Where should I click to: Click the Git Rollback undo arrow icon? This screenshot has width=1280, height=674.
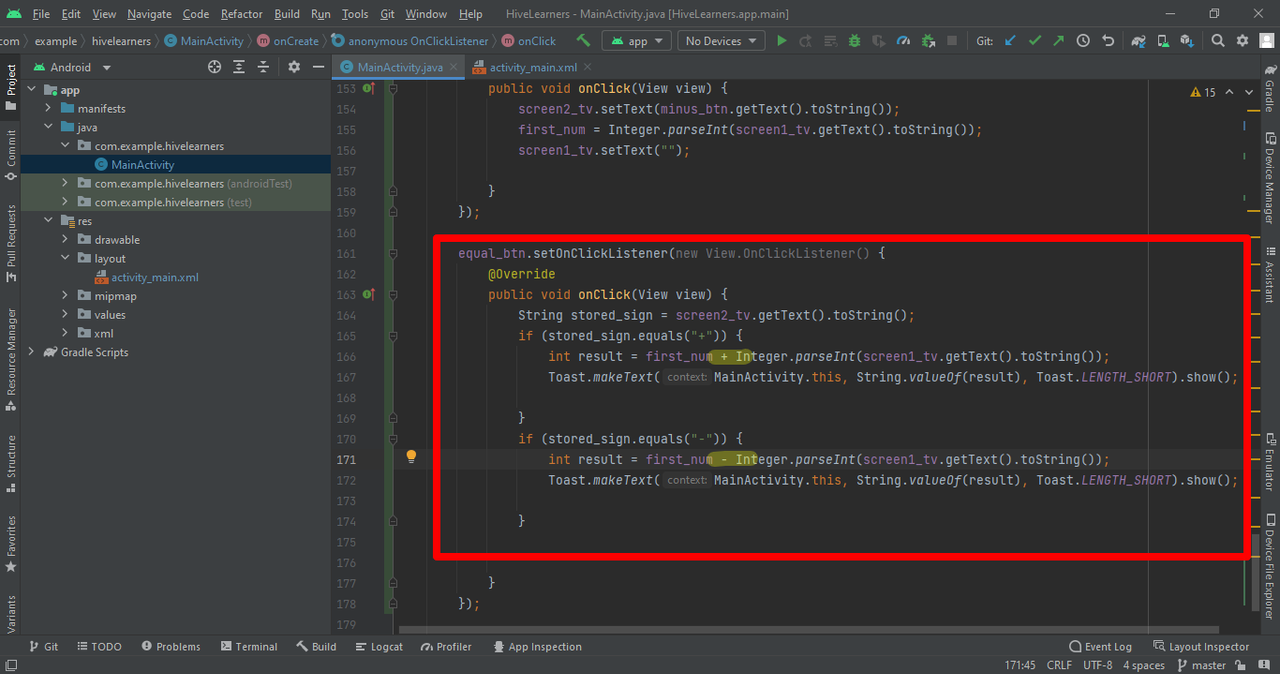[x=1108, y=41]
